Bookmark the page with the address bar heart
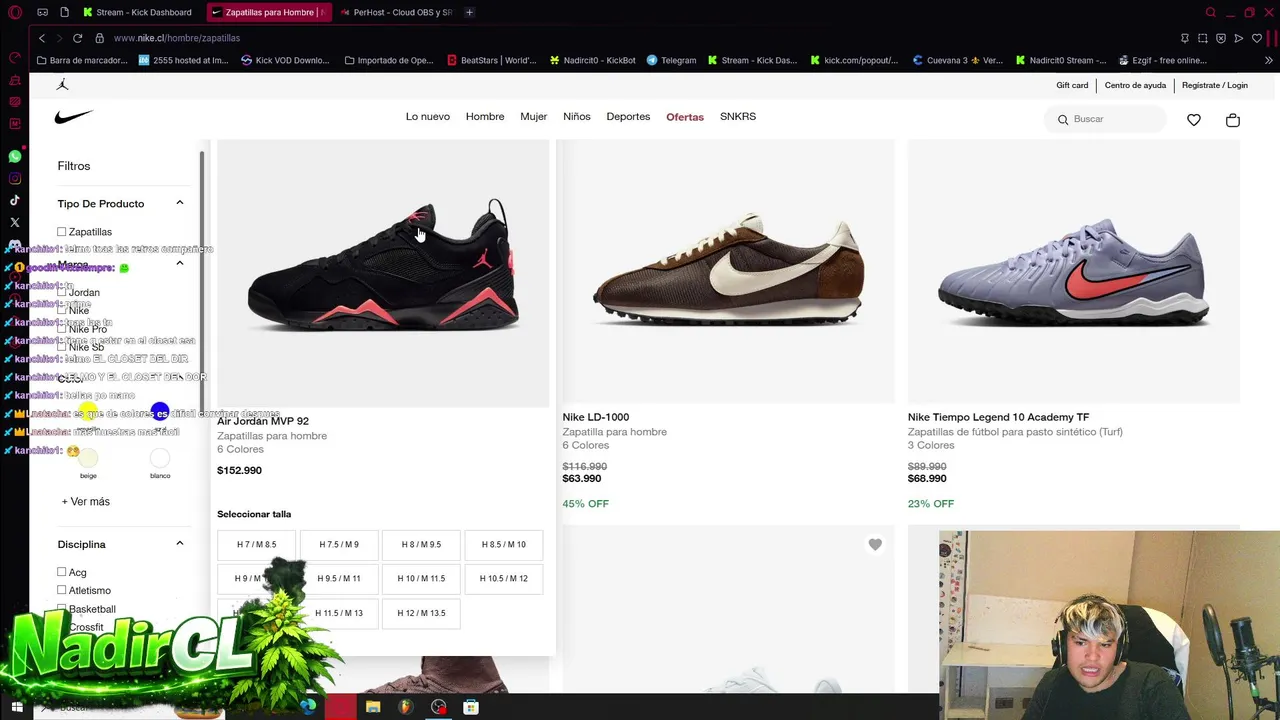 coord(1257,38)
